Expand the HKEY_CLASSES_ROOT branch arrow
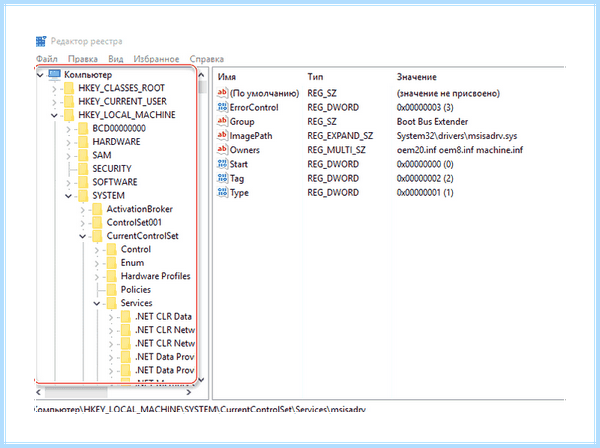This screenshot has width=600, height=448. click(54, 89)
